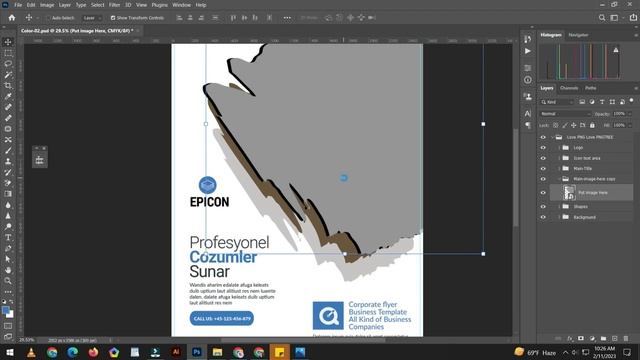Open the Character panel icon

pos(528,113)
